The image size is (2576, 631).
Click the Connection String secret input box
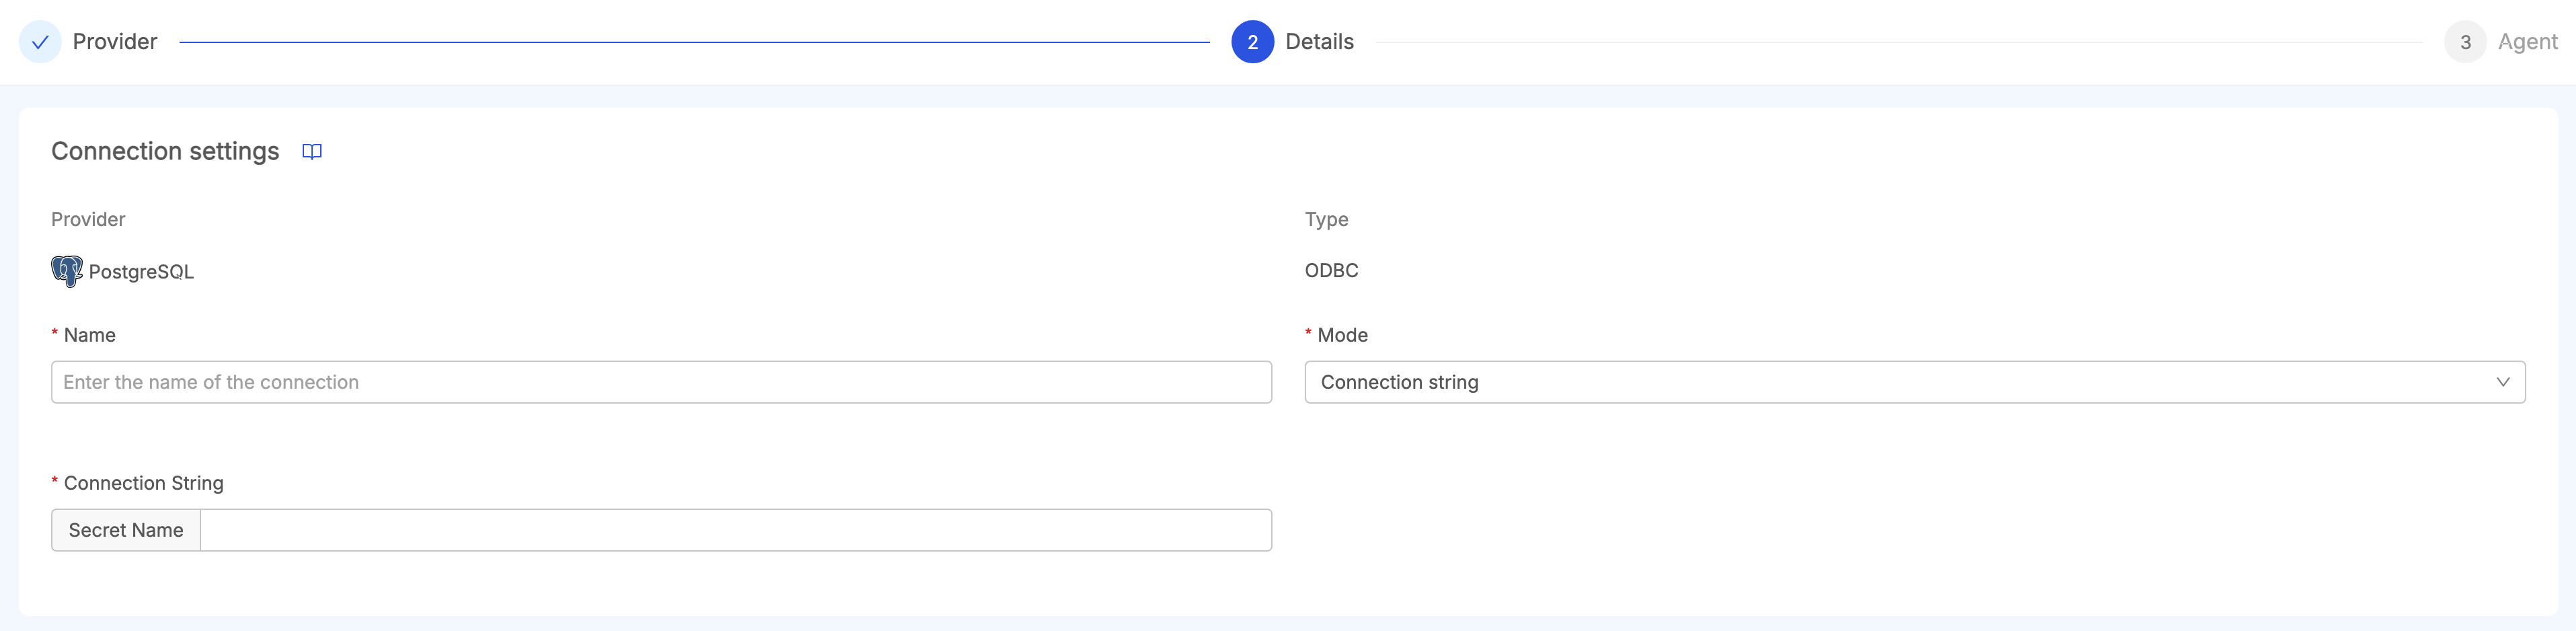click(735, 529)
